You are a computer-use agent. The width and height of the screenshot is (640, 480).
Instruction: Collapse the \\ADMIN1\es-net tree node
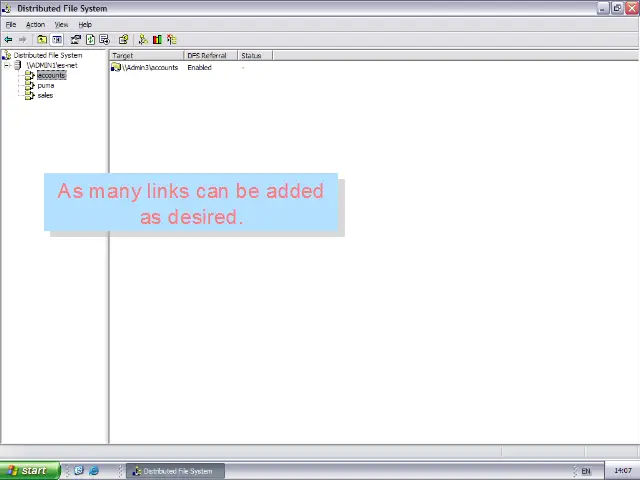7,65
